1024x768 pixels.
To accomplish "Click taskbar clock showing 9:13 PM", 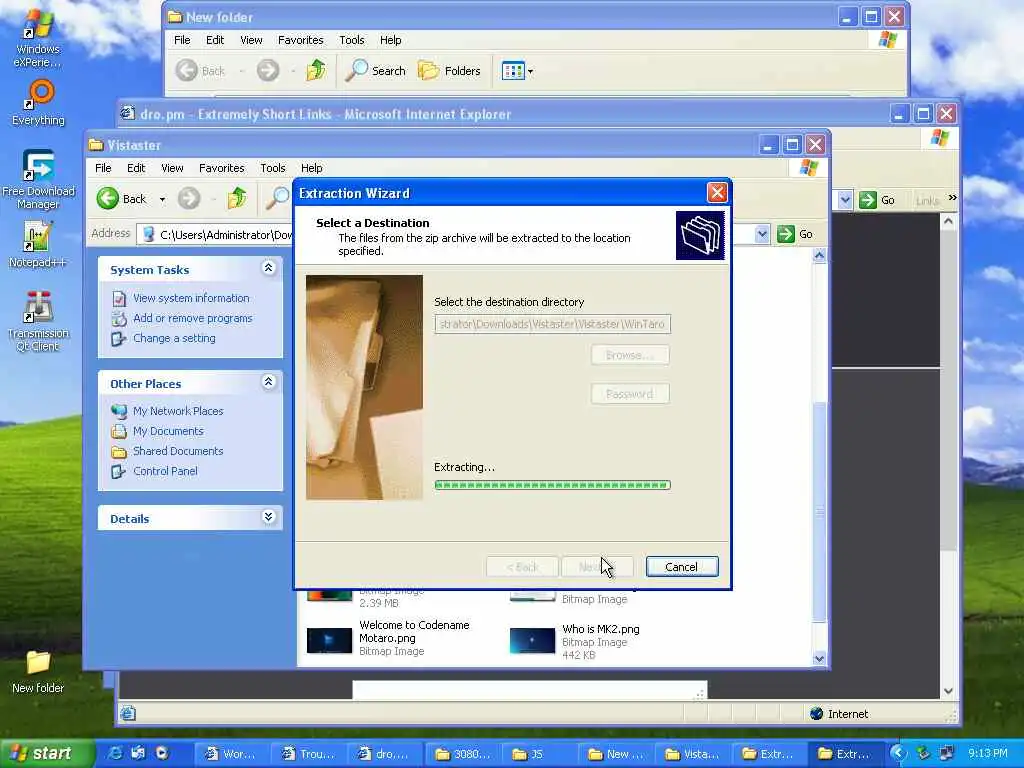I will [x=987, y=753].
